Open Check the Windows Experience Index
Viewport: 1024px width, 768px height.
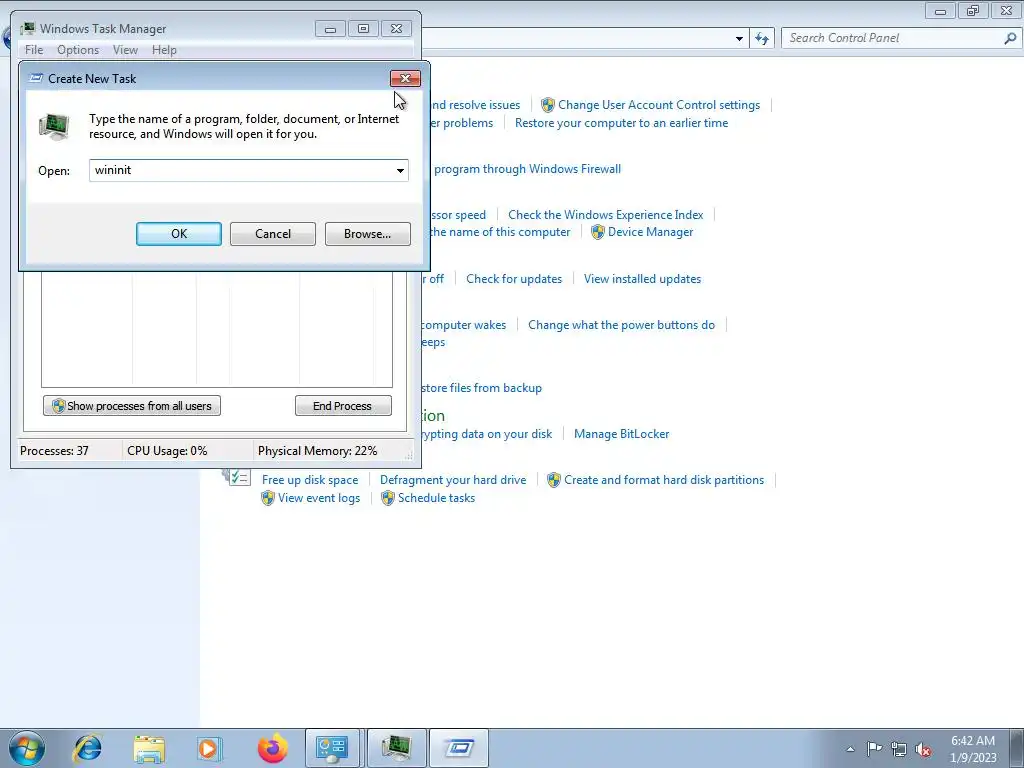tap(605, 215)
